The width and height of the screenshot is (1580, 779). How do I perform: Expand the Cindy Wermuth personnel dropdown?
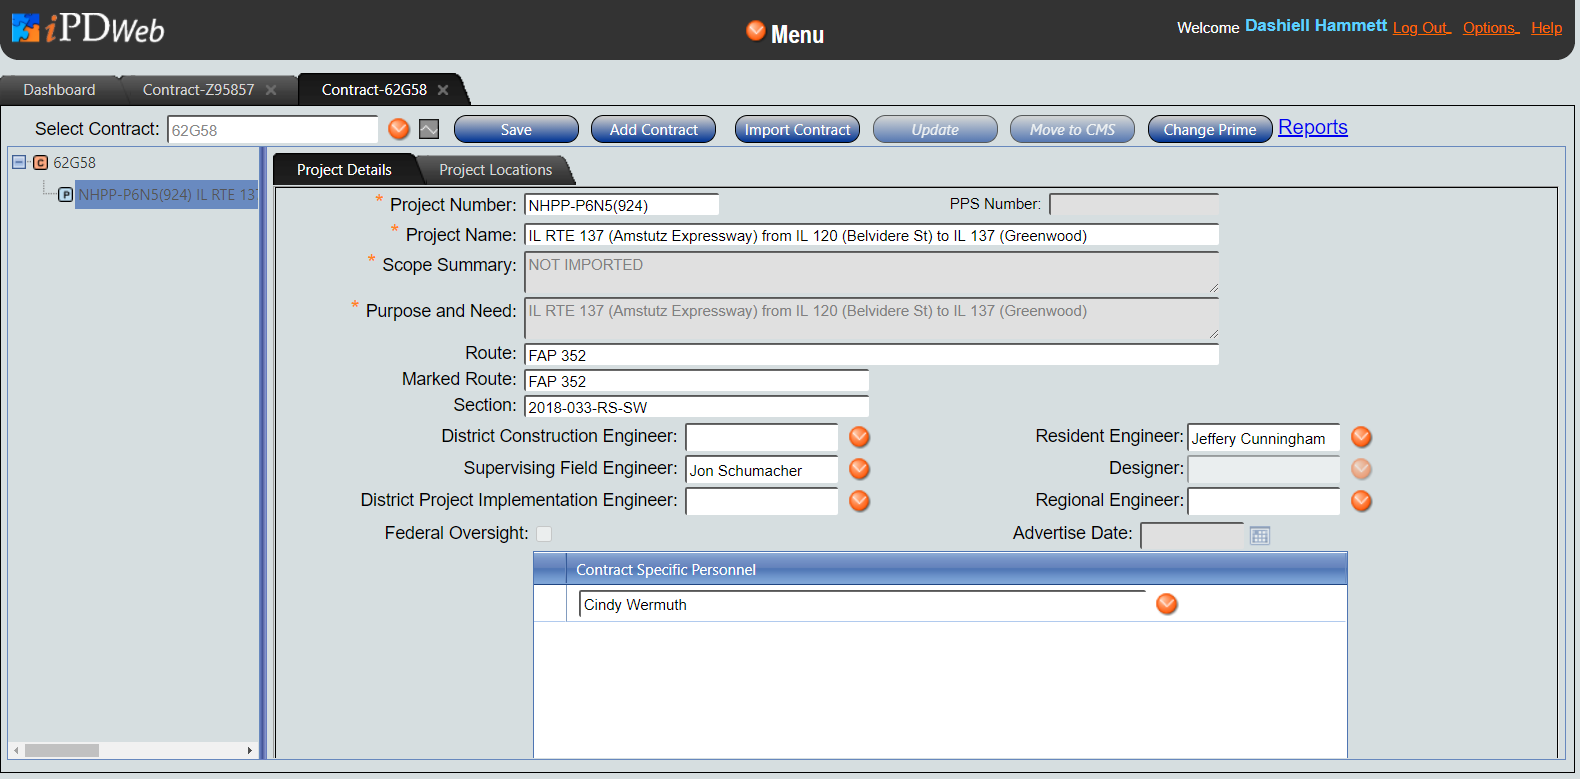[1166, 604]
